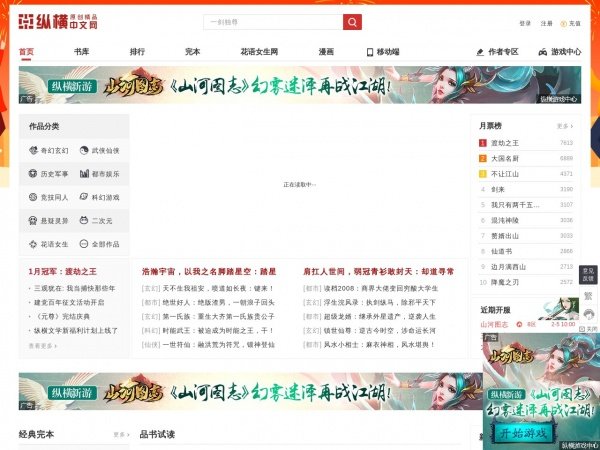
Task: Open 赘婿出山 in the ranking list
Action: (x=505, y=236)
